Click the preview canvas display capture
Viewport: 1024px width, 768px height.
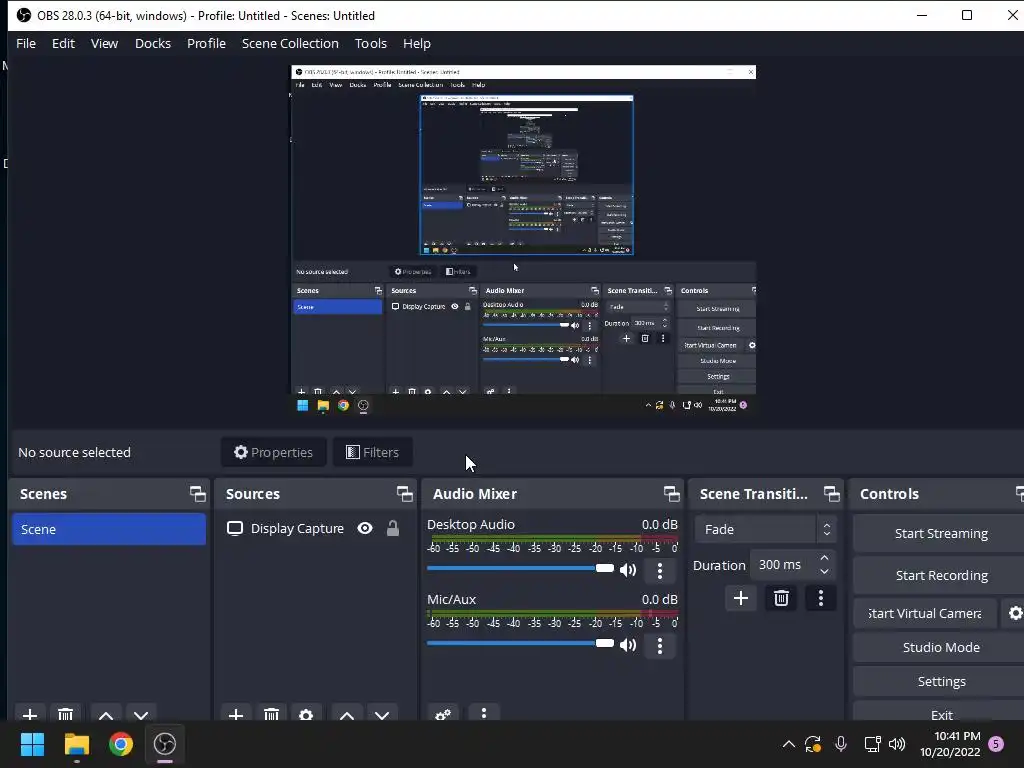coord(523,239)
